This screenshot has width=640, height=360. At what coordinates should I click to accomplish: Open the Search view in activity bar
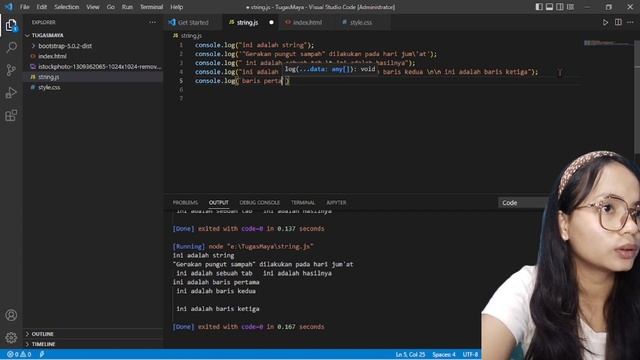11,48
